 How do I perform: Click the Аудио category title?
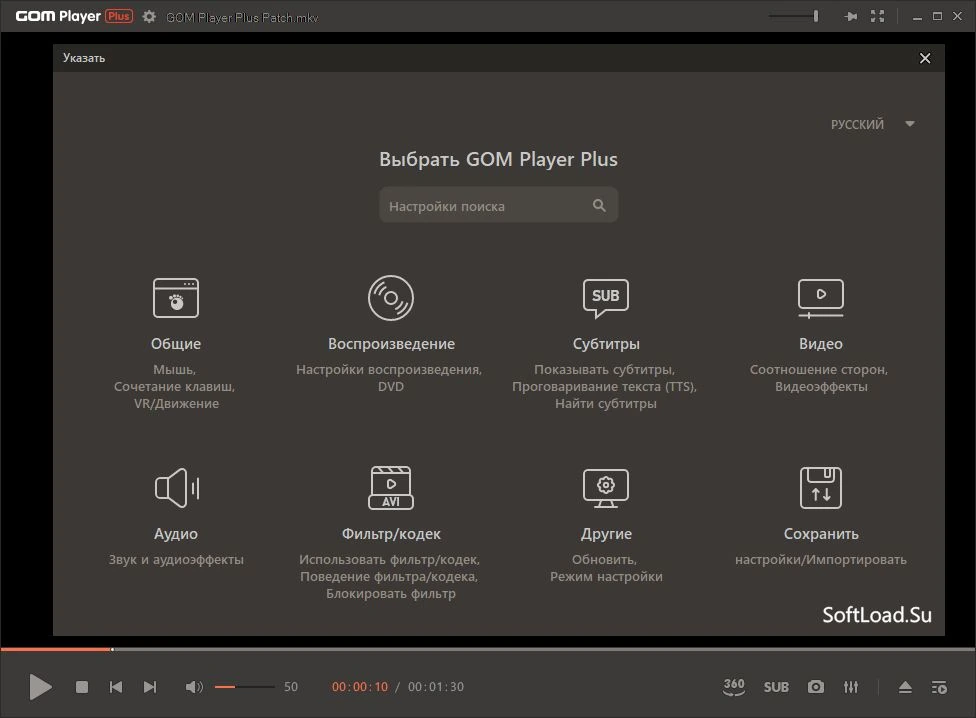tap(176, 534)
